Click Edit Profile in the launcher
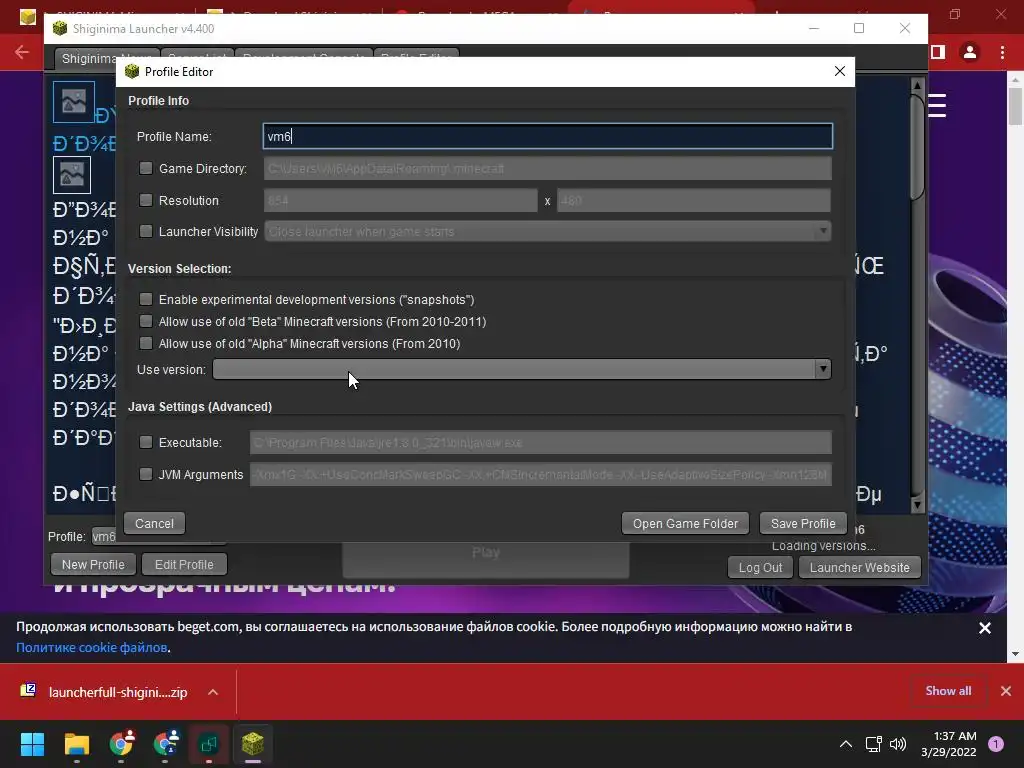Image resolution: width=1024 pixels, height=768 pixels. pyautogui.click(x=184, y=564)
